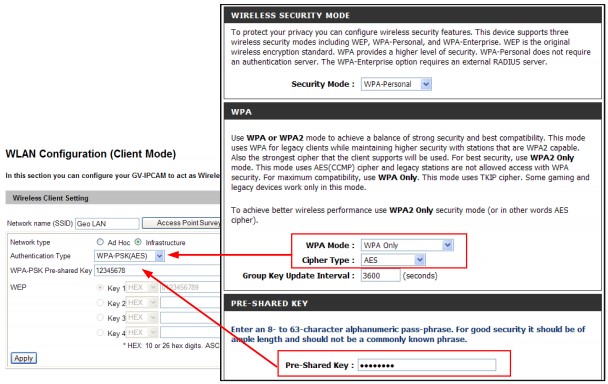The width and height of the screenshot is (608, 384).
Task: Open the Key 3 HEX format dropdown
Action: (142, 318)
